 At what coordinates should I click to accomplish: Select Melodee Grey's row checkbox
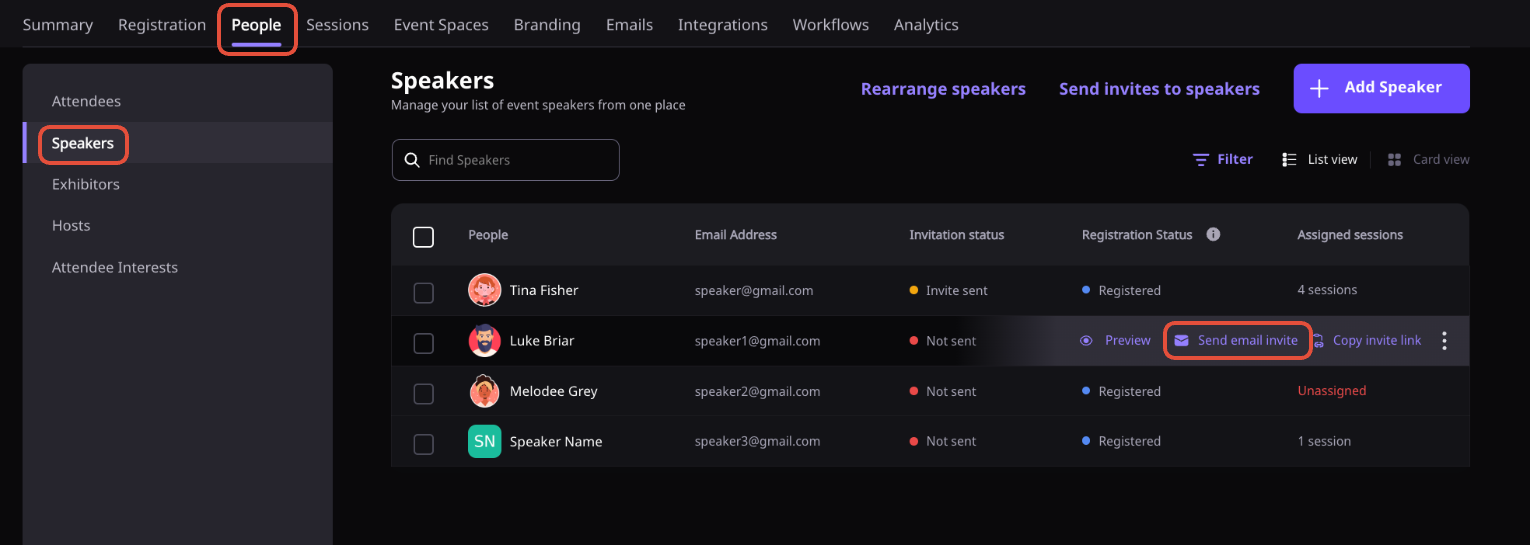point(423,393)
